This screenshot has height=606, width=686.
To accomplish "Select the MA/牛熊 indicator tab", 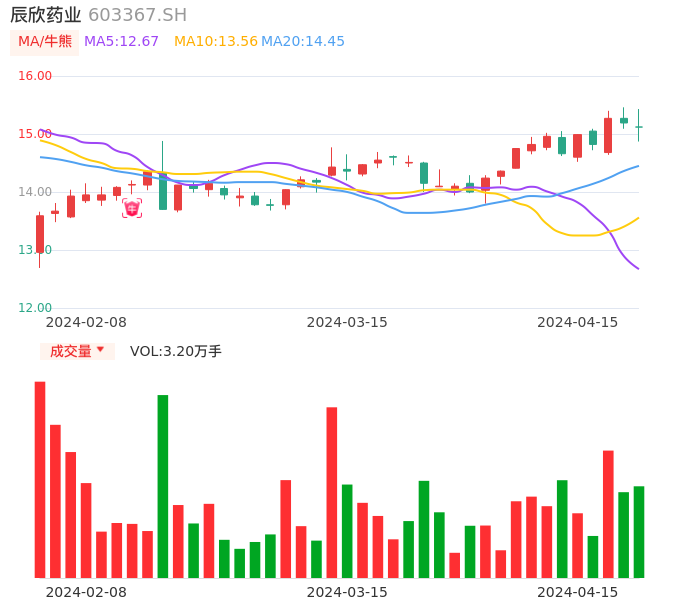I will coord(45,42).
